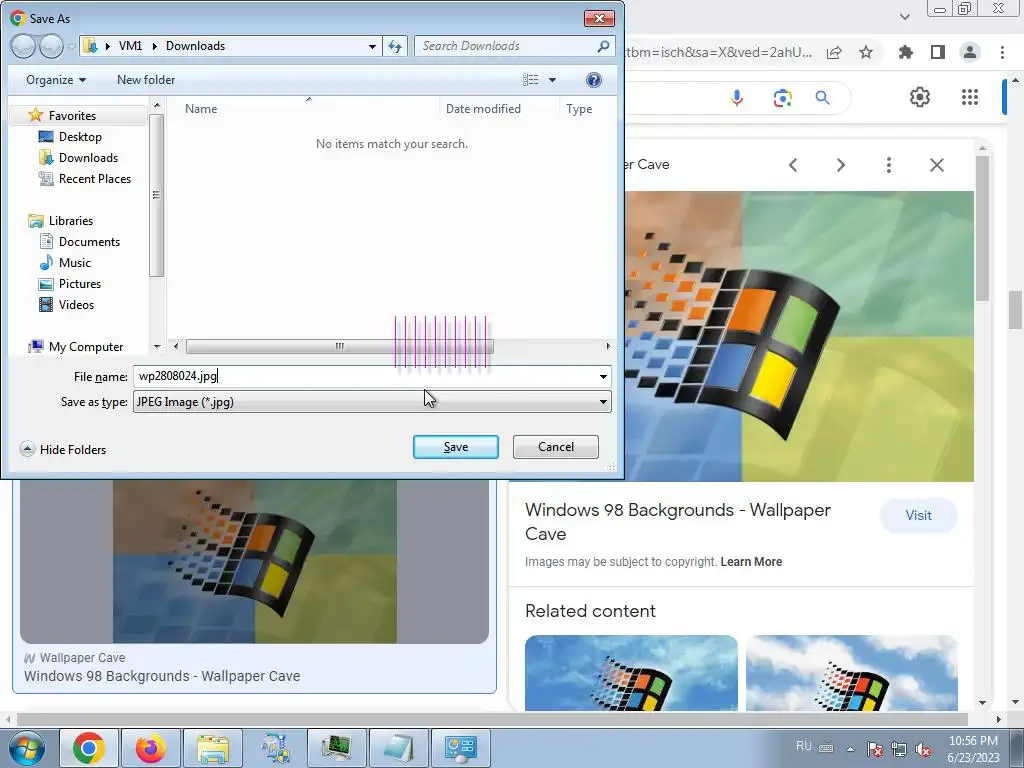
Task: Click the Hide Folders button
Action: pyautogui.click(x=63, y=449)
